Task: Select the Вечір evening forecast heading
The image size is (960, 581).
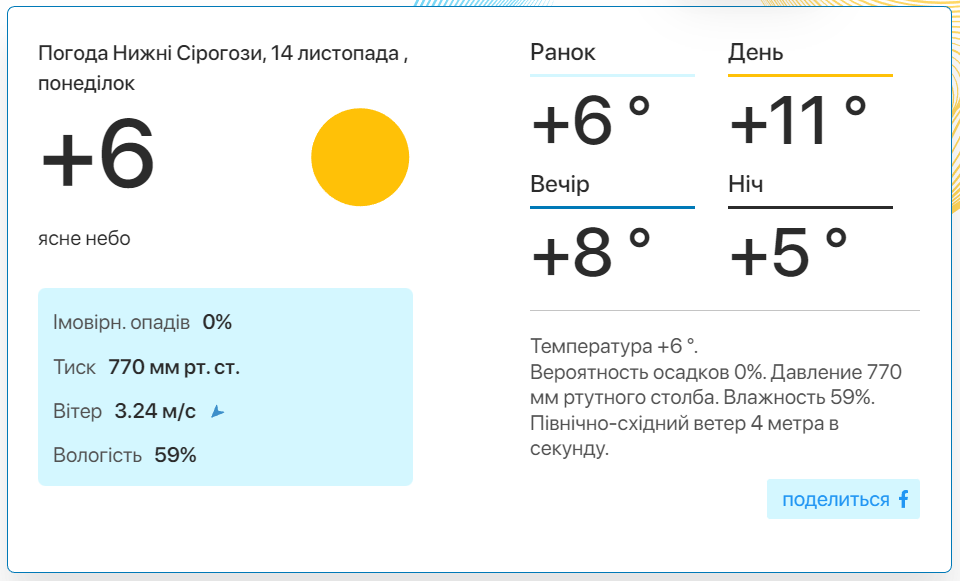Action: coord(560,184)
